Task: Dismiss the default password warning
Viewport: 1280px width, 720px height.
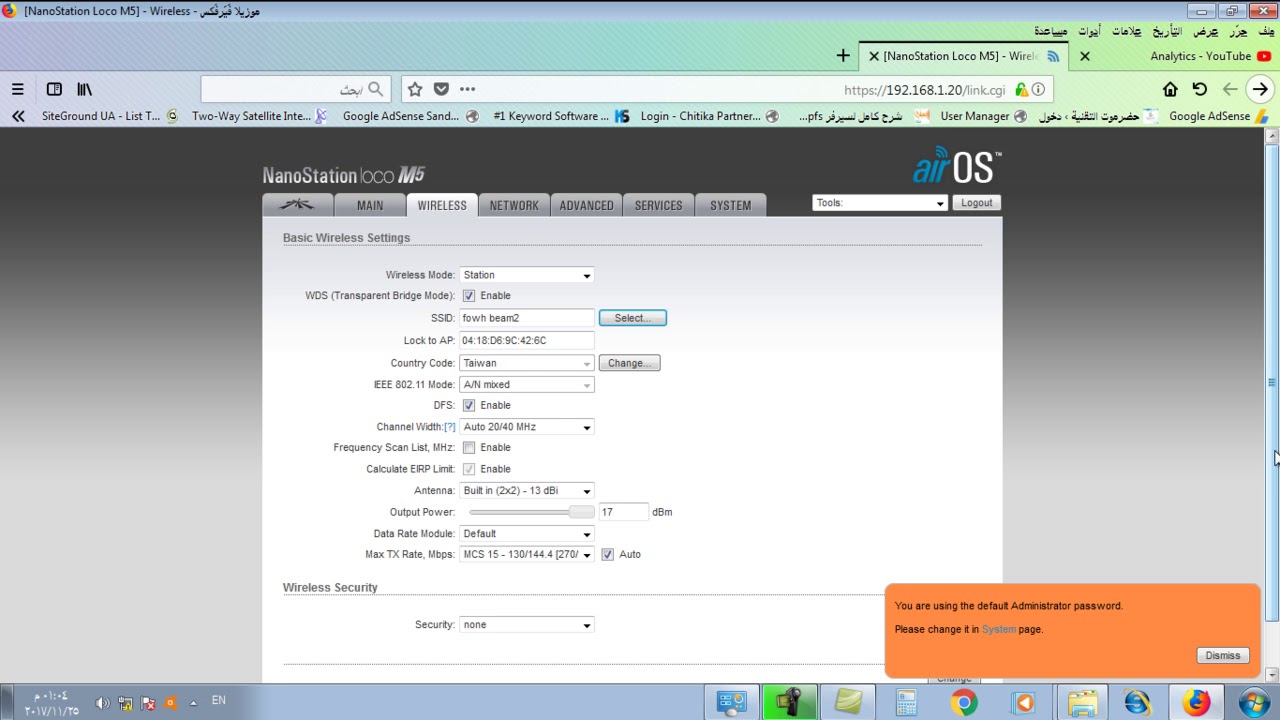Action: (1223, 656)
